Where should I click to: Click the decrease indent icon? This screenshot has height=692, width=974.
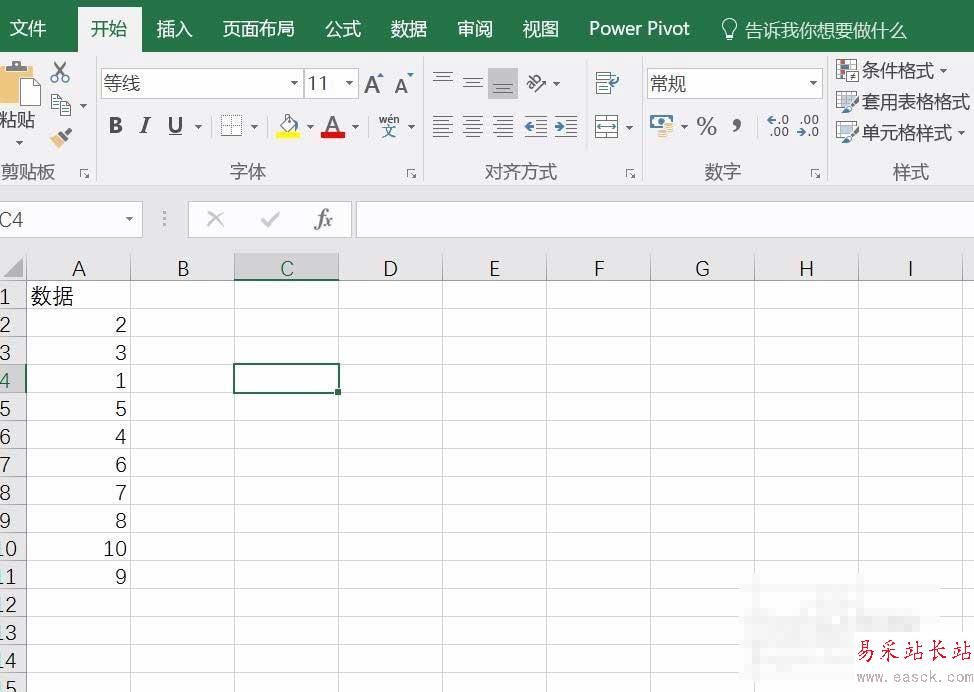535,127
